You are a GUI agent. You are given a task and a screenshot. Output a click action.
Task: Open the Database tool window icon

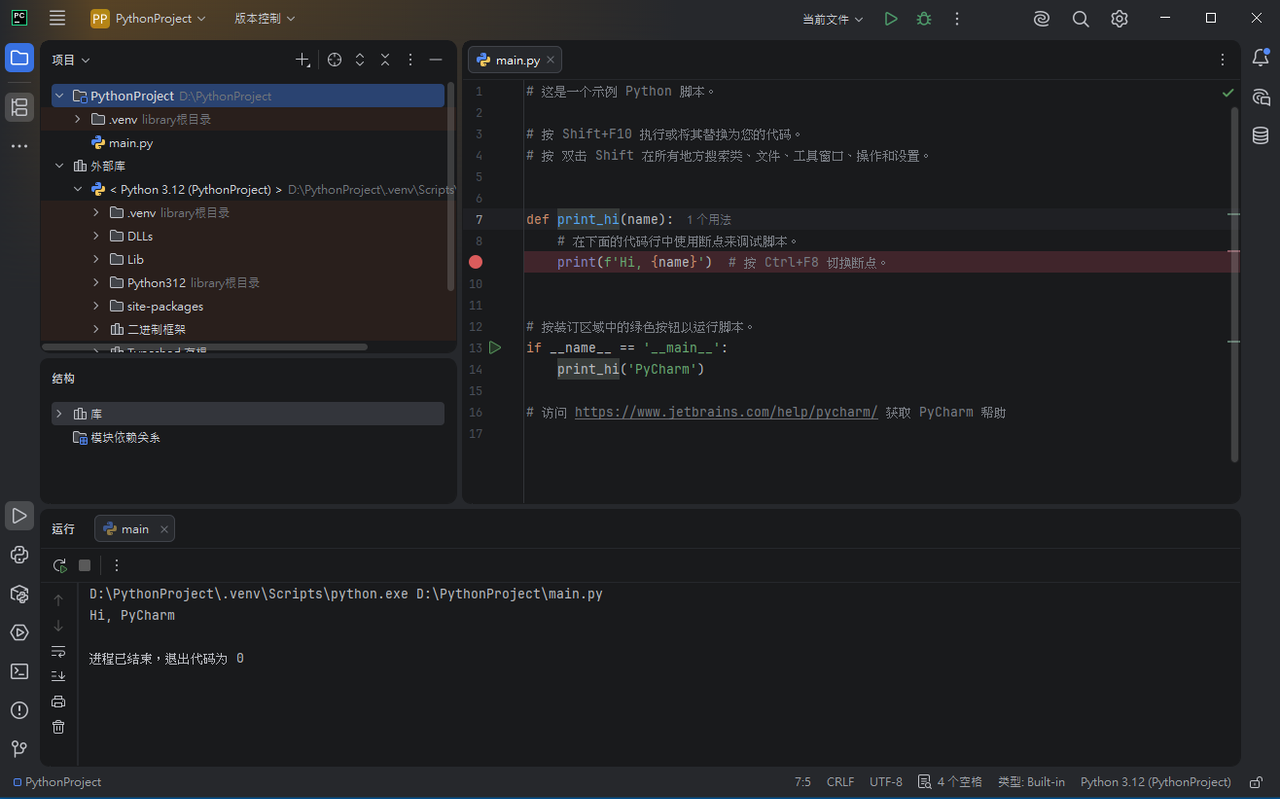pos(1261,136)
